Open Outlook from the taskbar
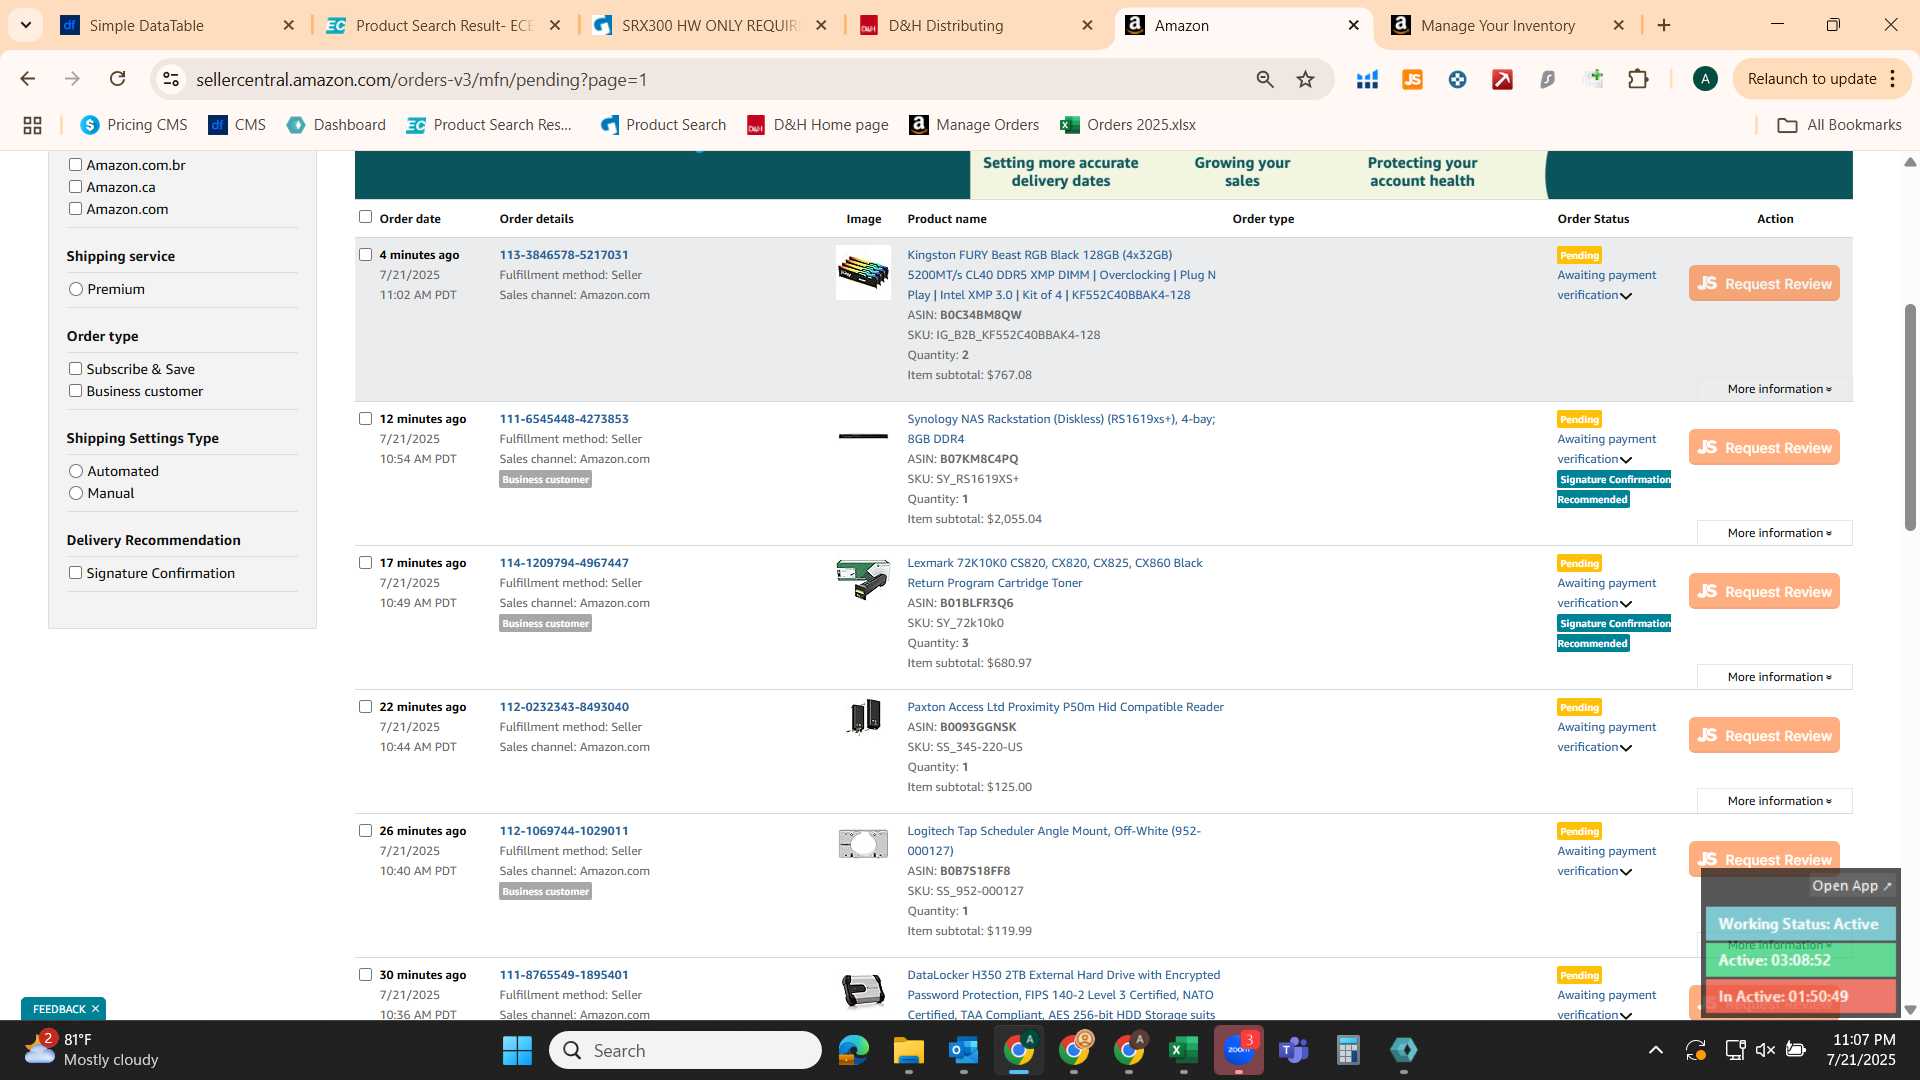Screen dimensions: 1920x1080 [963, 1050]
